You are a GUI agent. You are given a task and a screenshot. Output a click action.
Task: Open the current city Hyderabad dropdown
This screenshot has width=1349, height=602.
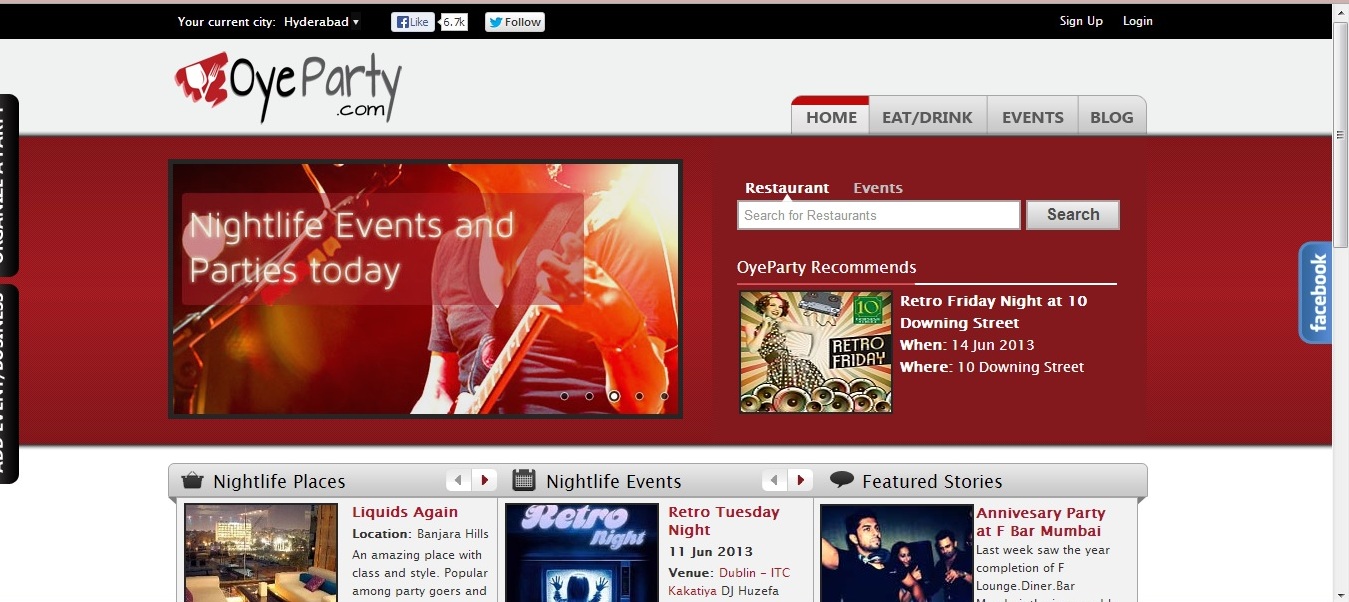pos(321,22)
